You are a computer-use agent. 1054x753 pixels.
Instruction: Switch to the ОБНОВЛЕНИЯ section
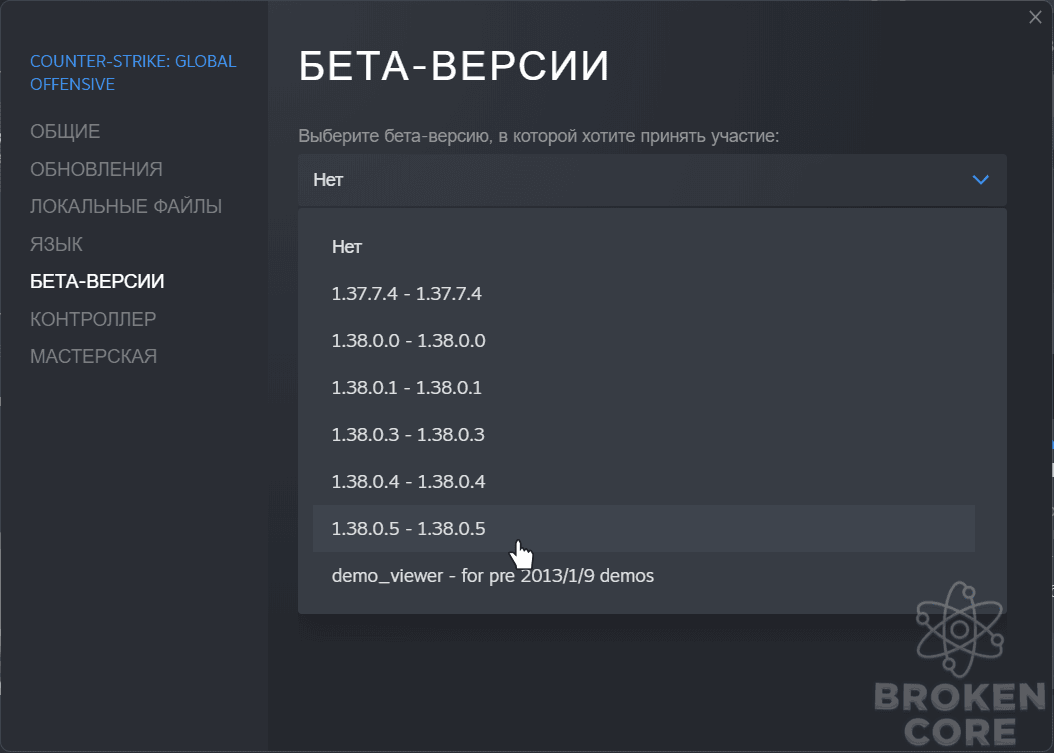click(96, 169)
